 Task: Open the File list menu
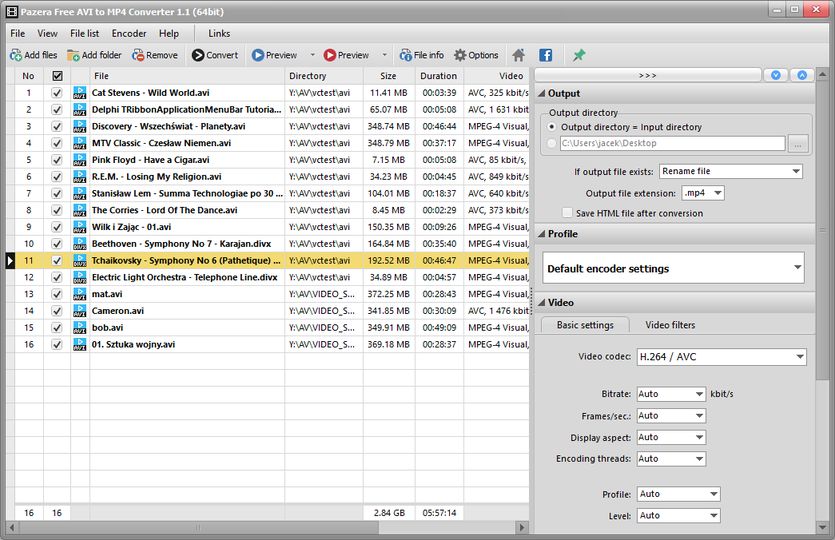85,34
